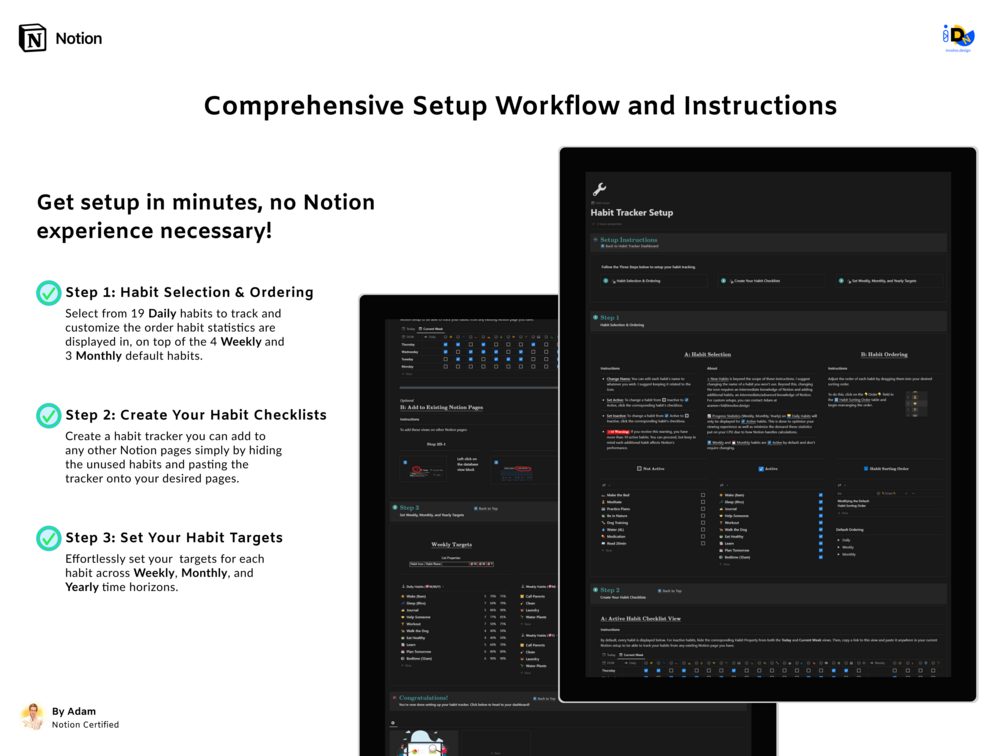This screenshot has width=1005, height=756.
Task: Click the teal Step 3 bullet in back window
Action: 395,507
